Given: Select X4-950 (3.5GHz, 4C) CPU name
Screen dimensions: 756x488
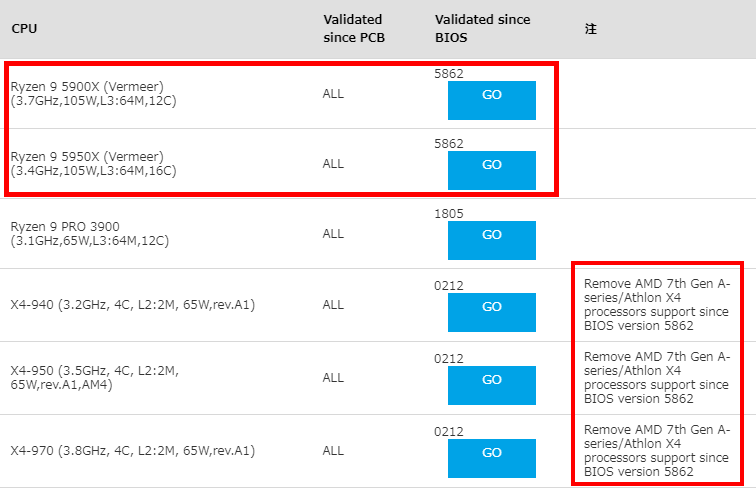Looking at the screenshot, I should [x=94, y=378].
